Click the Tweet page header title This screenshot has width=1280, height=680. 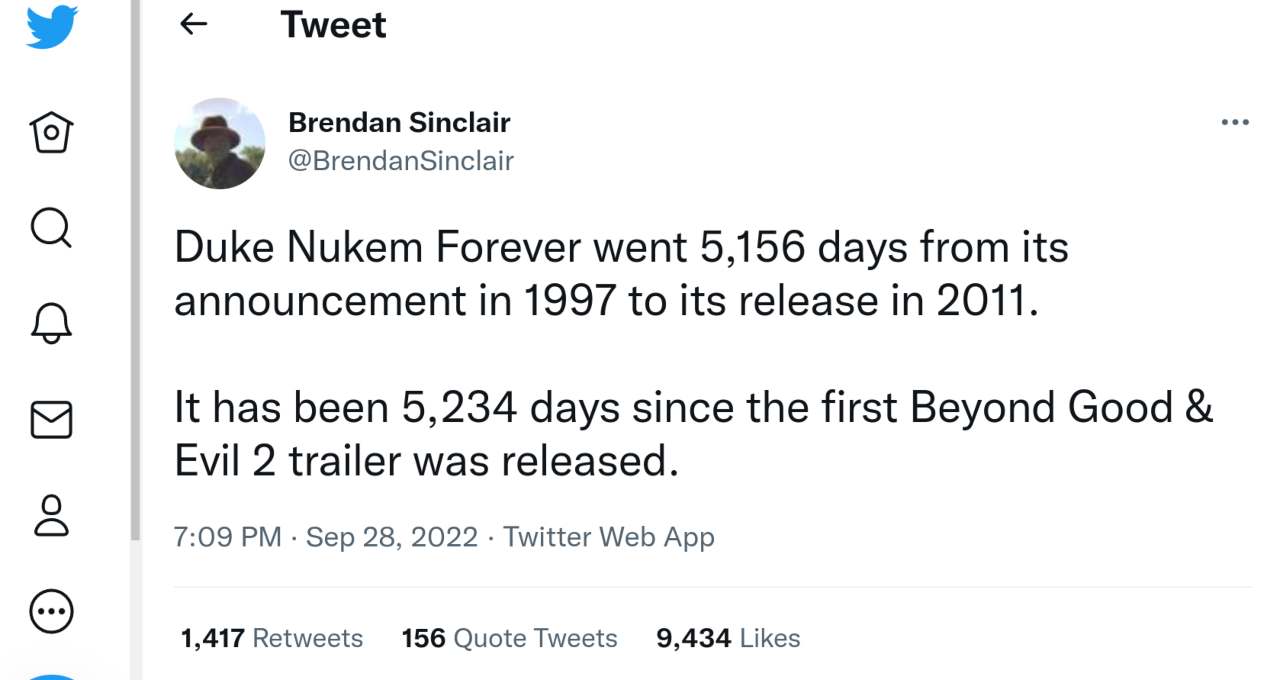point(333,25)
